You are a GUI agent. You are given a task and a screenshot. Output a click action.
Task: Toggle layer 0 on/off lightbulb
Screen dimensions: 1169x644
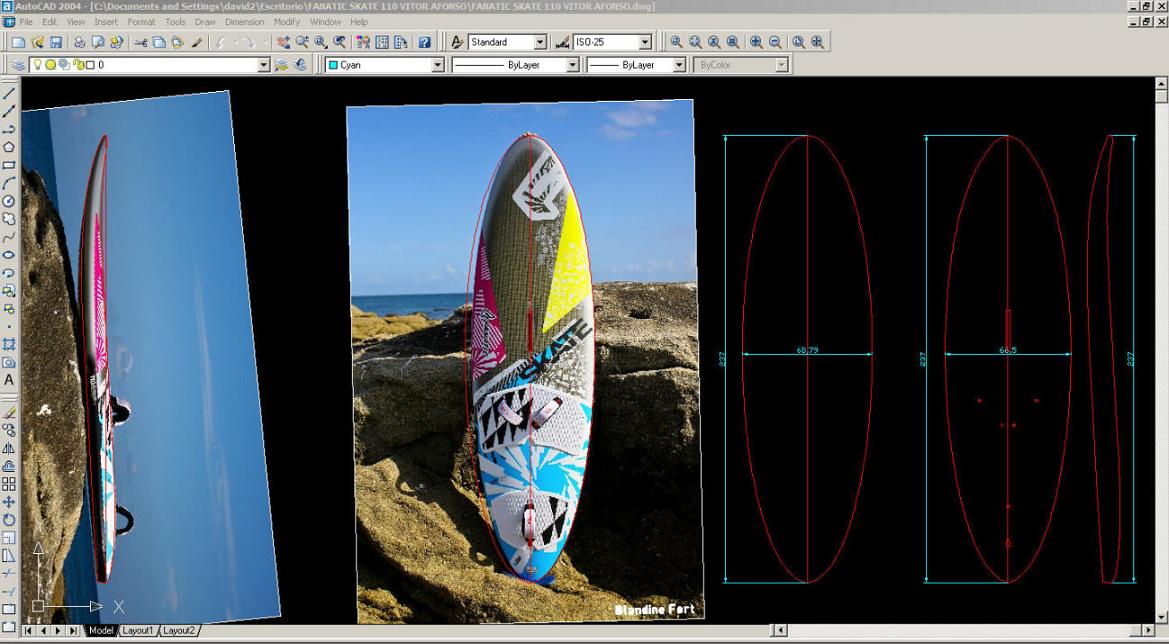click(x=37, y=65)
